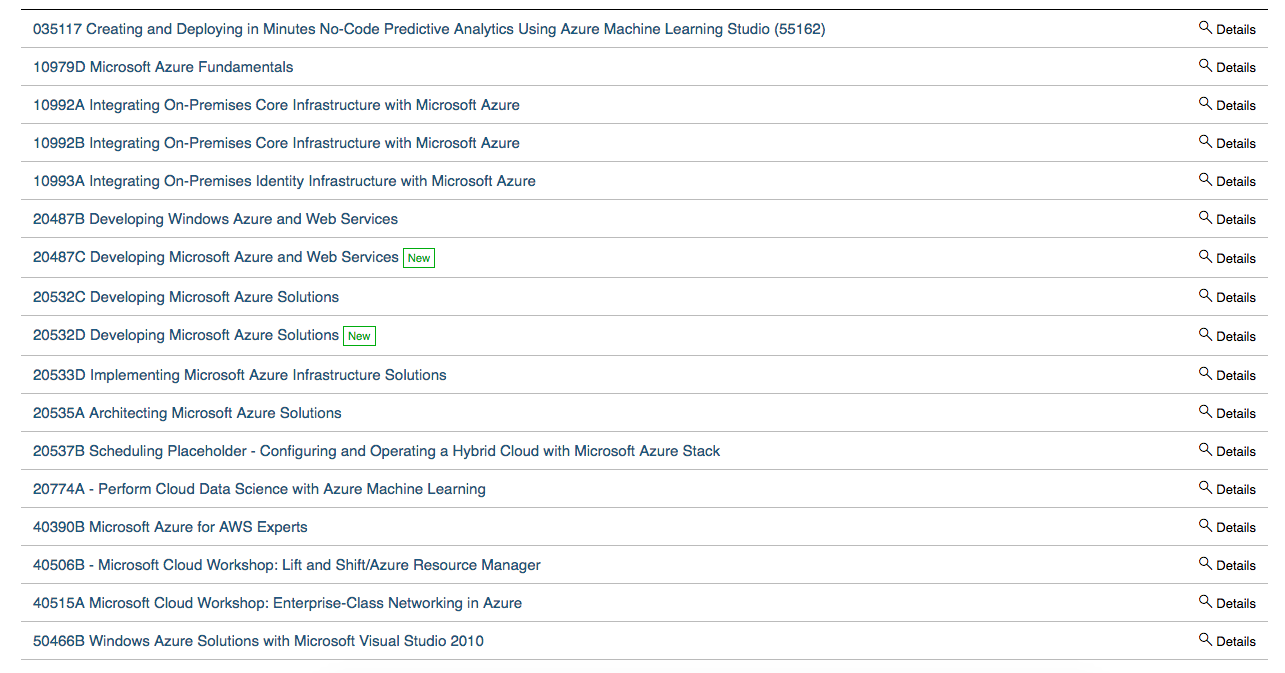Click magnifier icon in the 20487B row
This screenshot has height=673, width=1285.
tap(1205, 218)
